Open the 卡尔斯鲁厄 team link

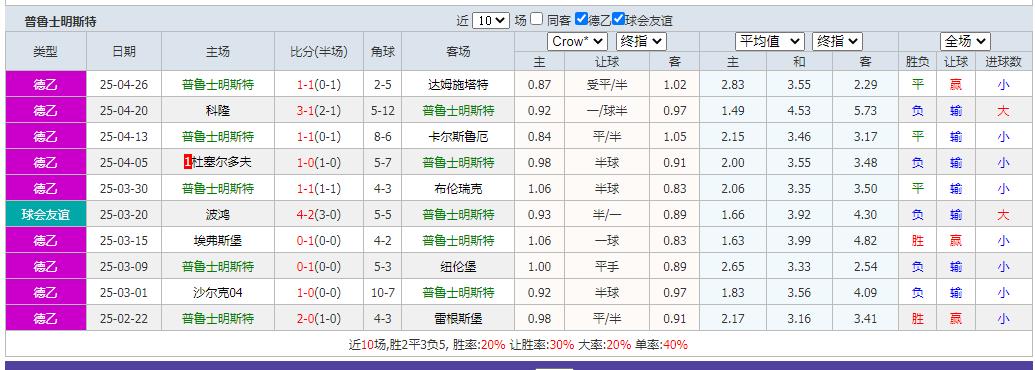pos(458,137)
